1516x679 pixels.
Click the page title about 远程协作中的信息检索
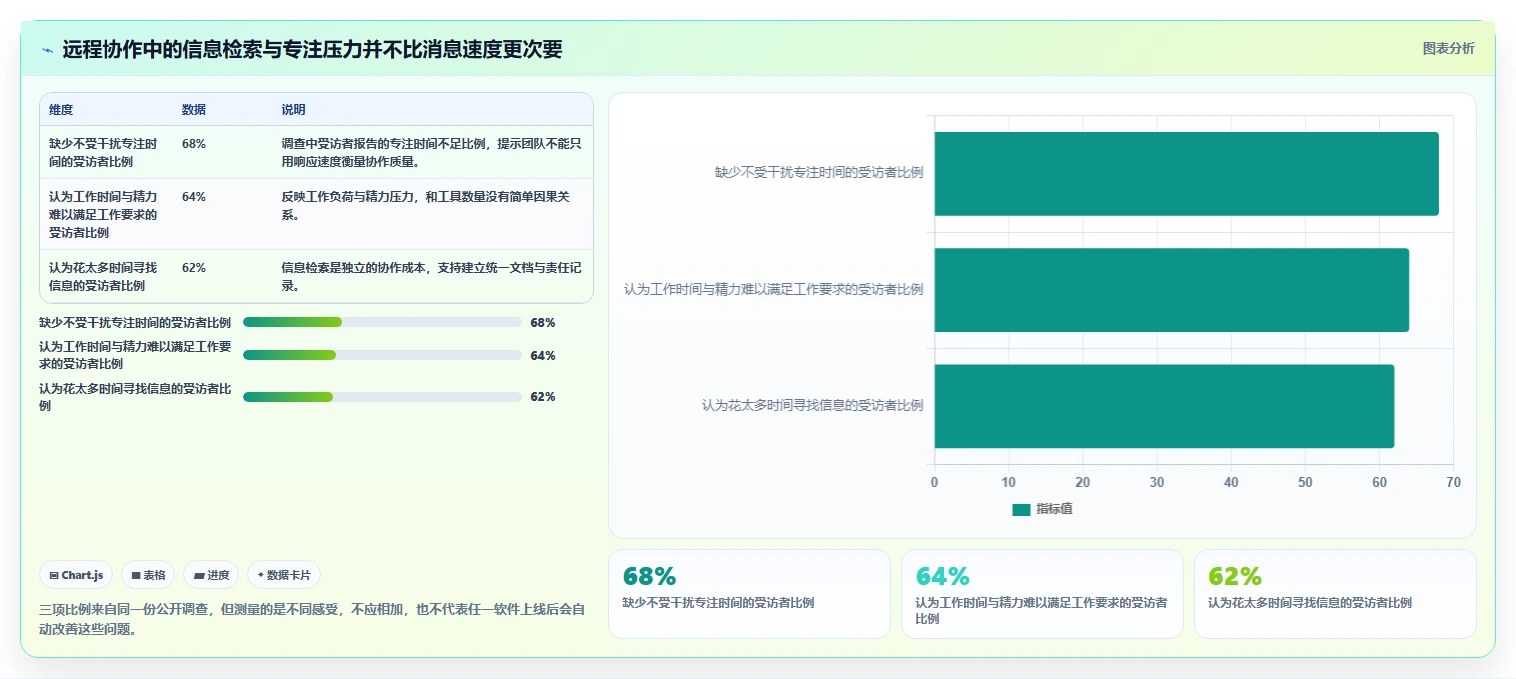coord(312,50)
